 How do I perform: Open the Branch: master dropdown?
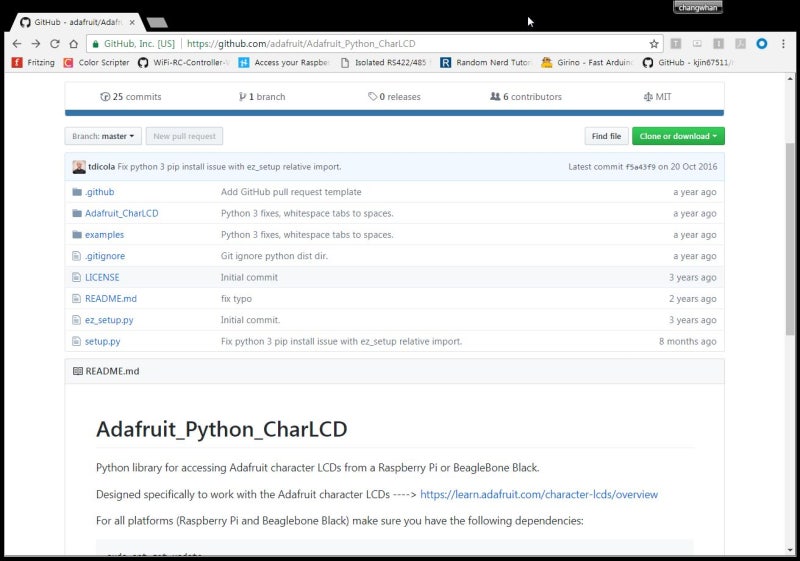click(103, 136)
